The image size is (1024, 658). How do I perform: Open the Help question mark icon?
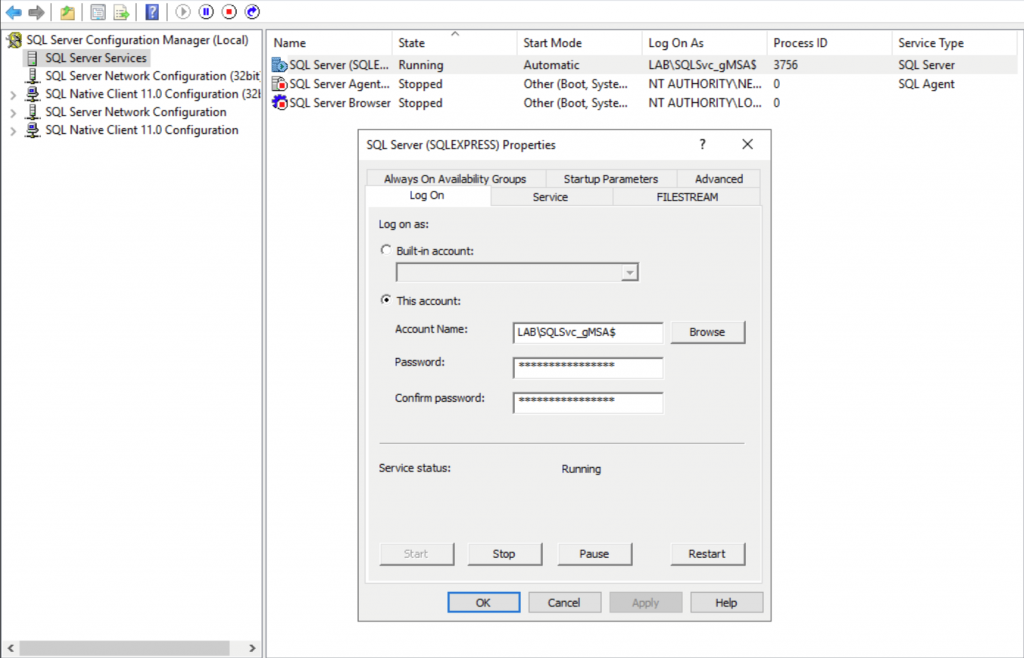[x=152, y=12]
